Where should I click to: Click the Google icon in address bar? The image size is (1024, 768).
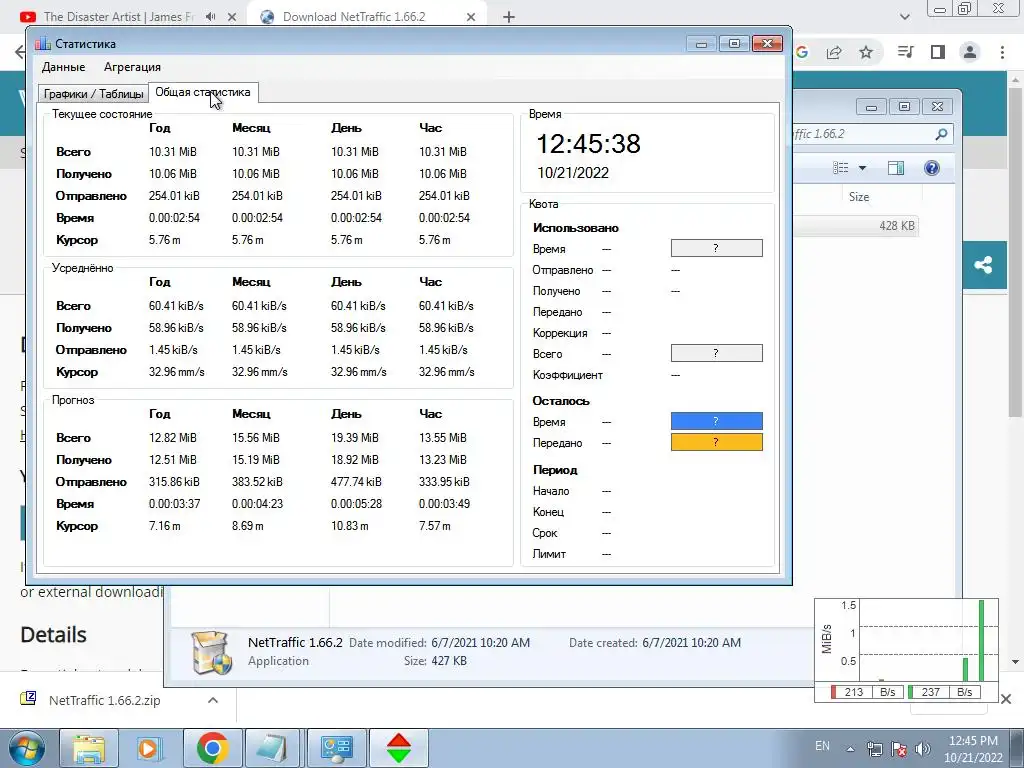pos(802,52)
